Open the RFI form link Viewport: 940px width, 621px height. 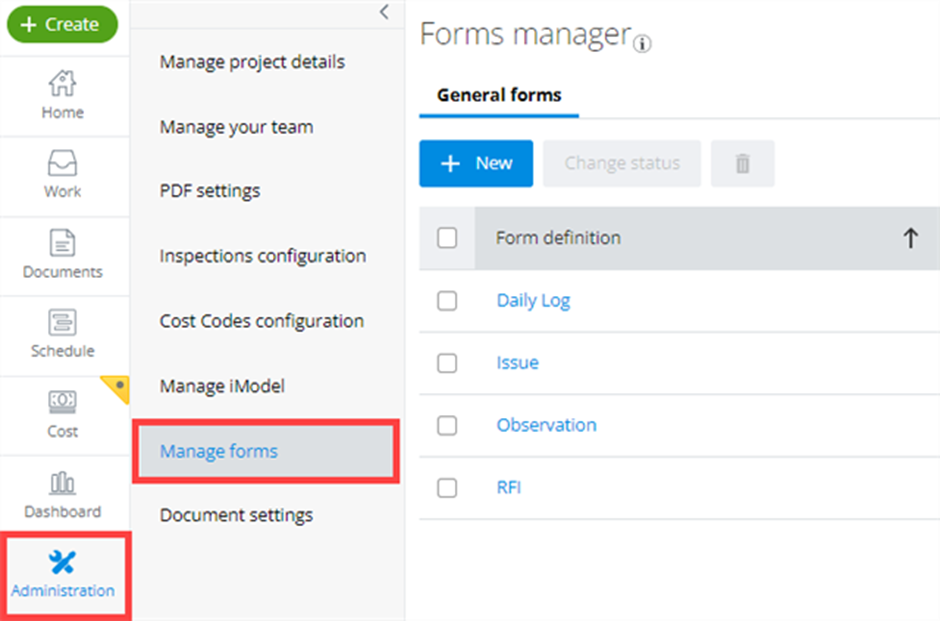[508, 487]
